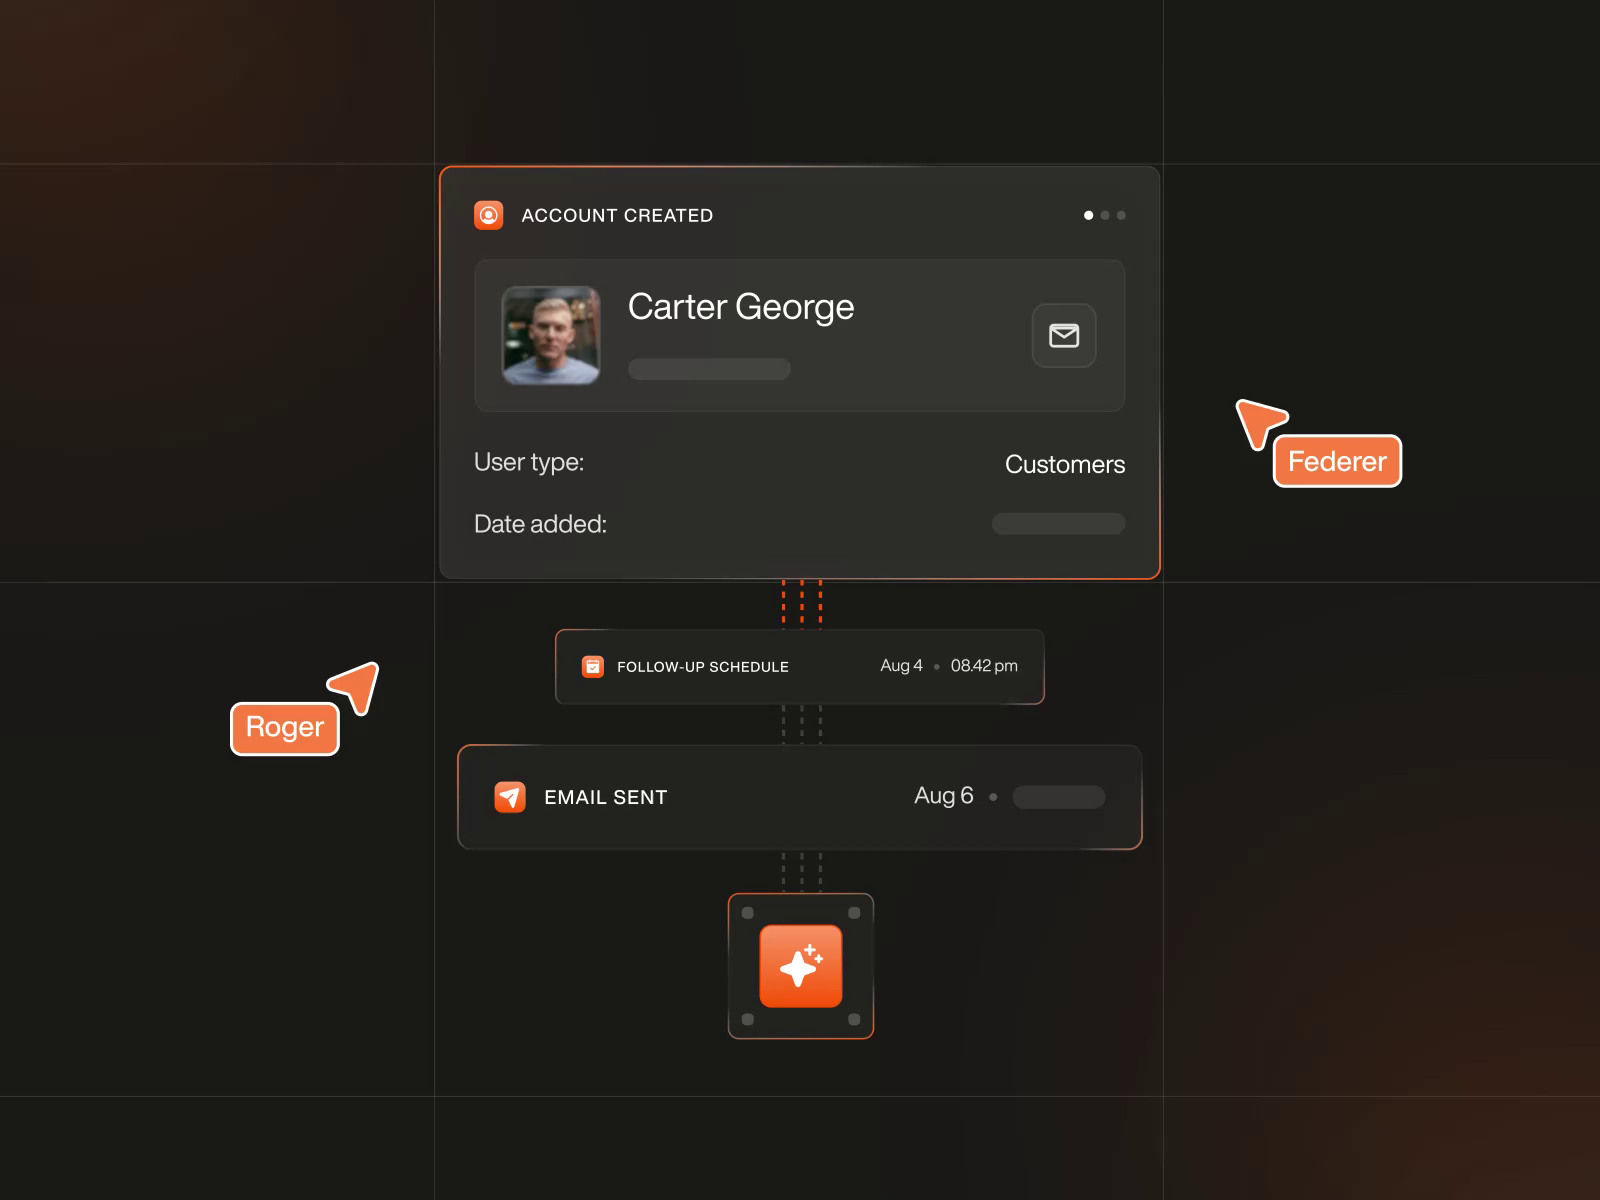Click the placeholder bar beside Date added

(x=1058, y=524)
